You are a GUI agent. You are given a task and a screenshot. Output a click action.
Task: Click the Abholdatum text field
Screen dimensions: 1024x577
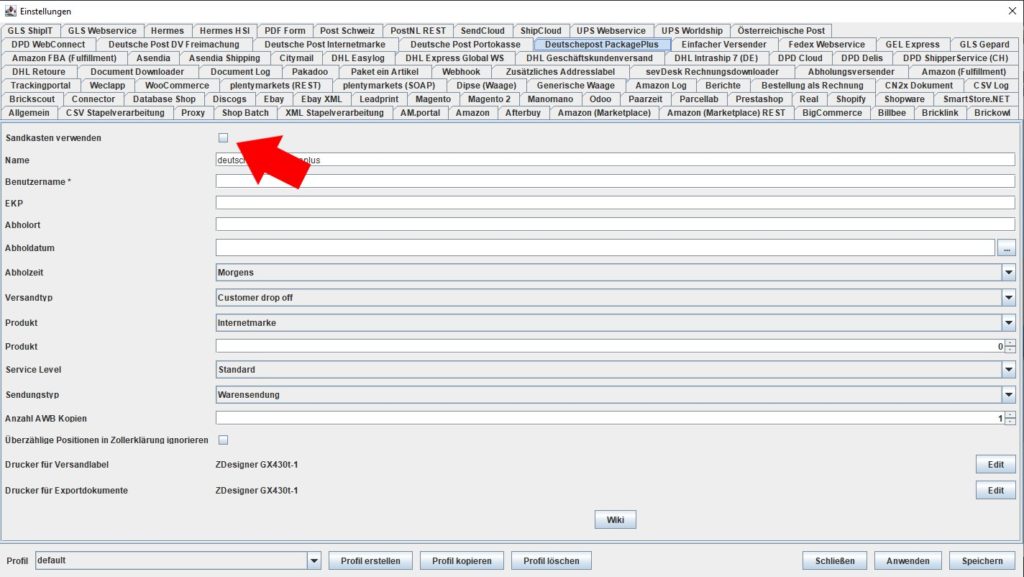(605, 248)
